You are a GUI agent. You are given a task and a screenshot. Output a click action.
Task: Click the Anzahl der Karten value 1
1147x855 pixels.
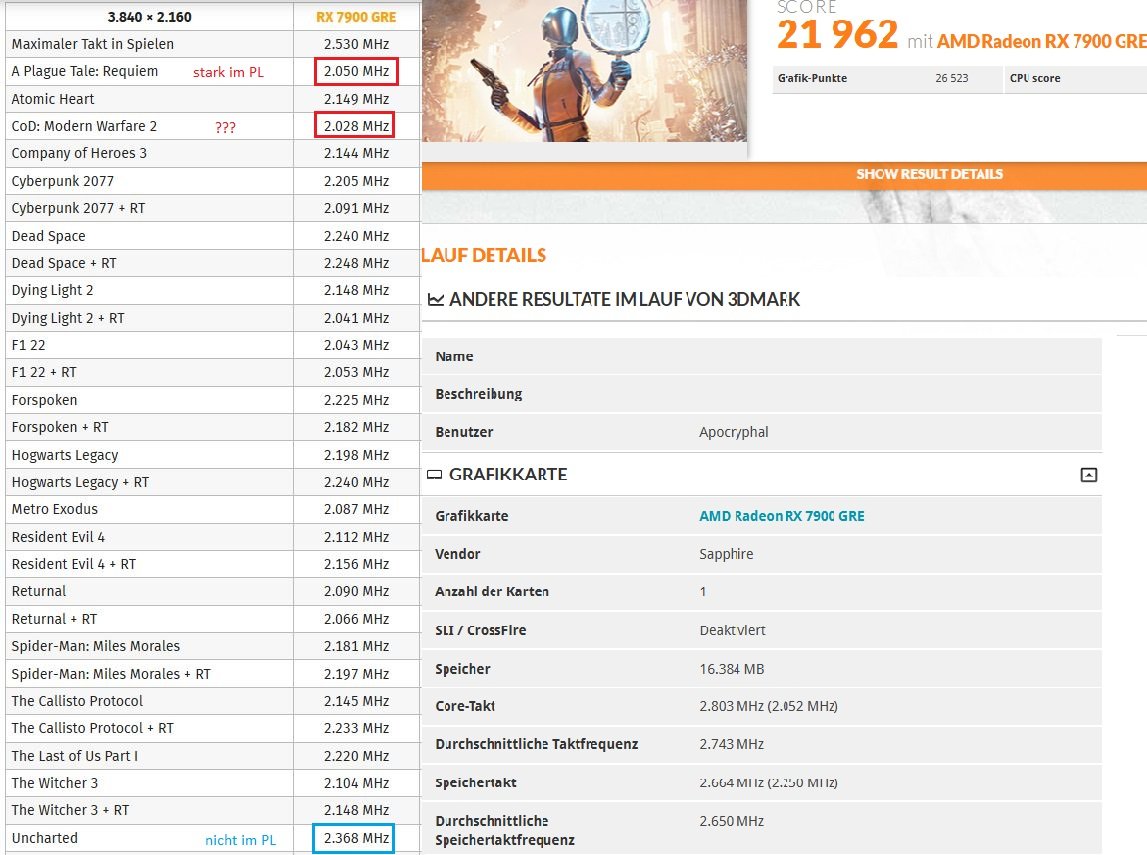tap(703, 591)
